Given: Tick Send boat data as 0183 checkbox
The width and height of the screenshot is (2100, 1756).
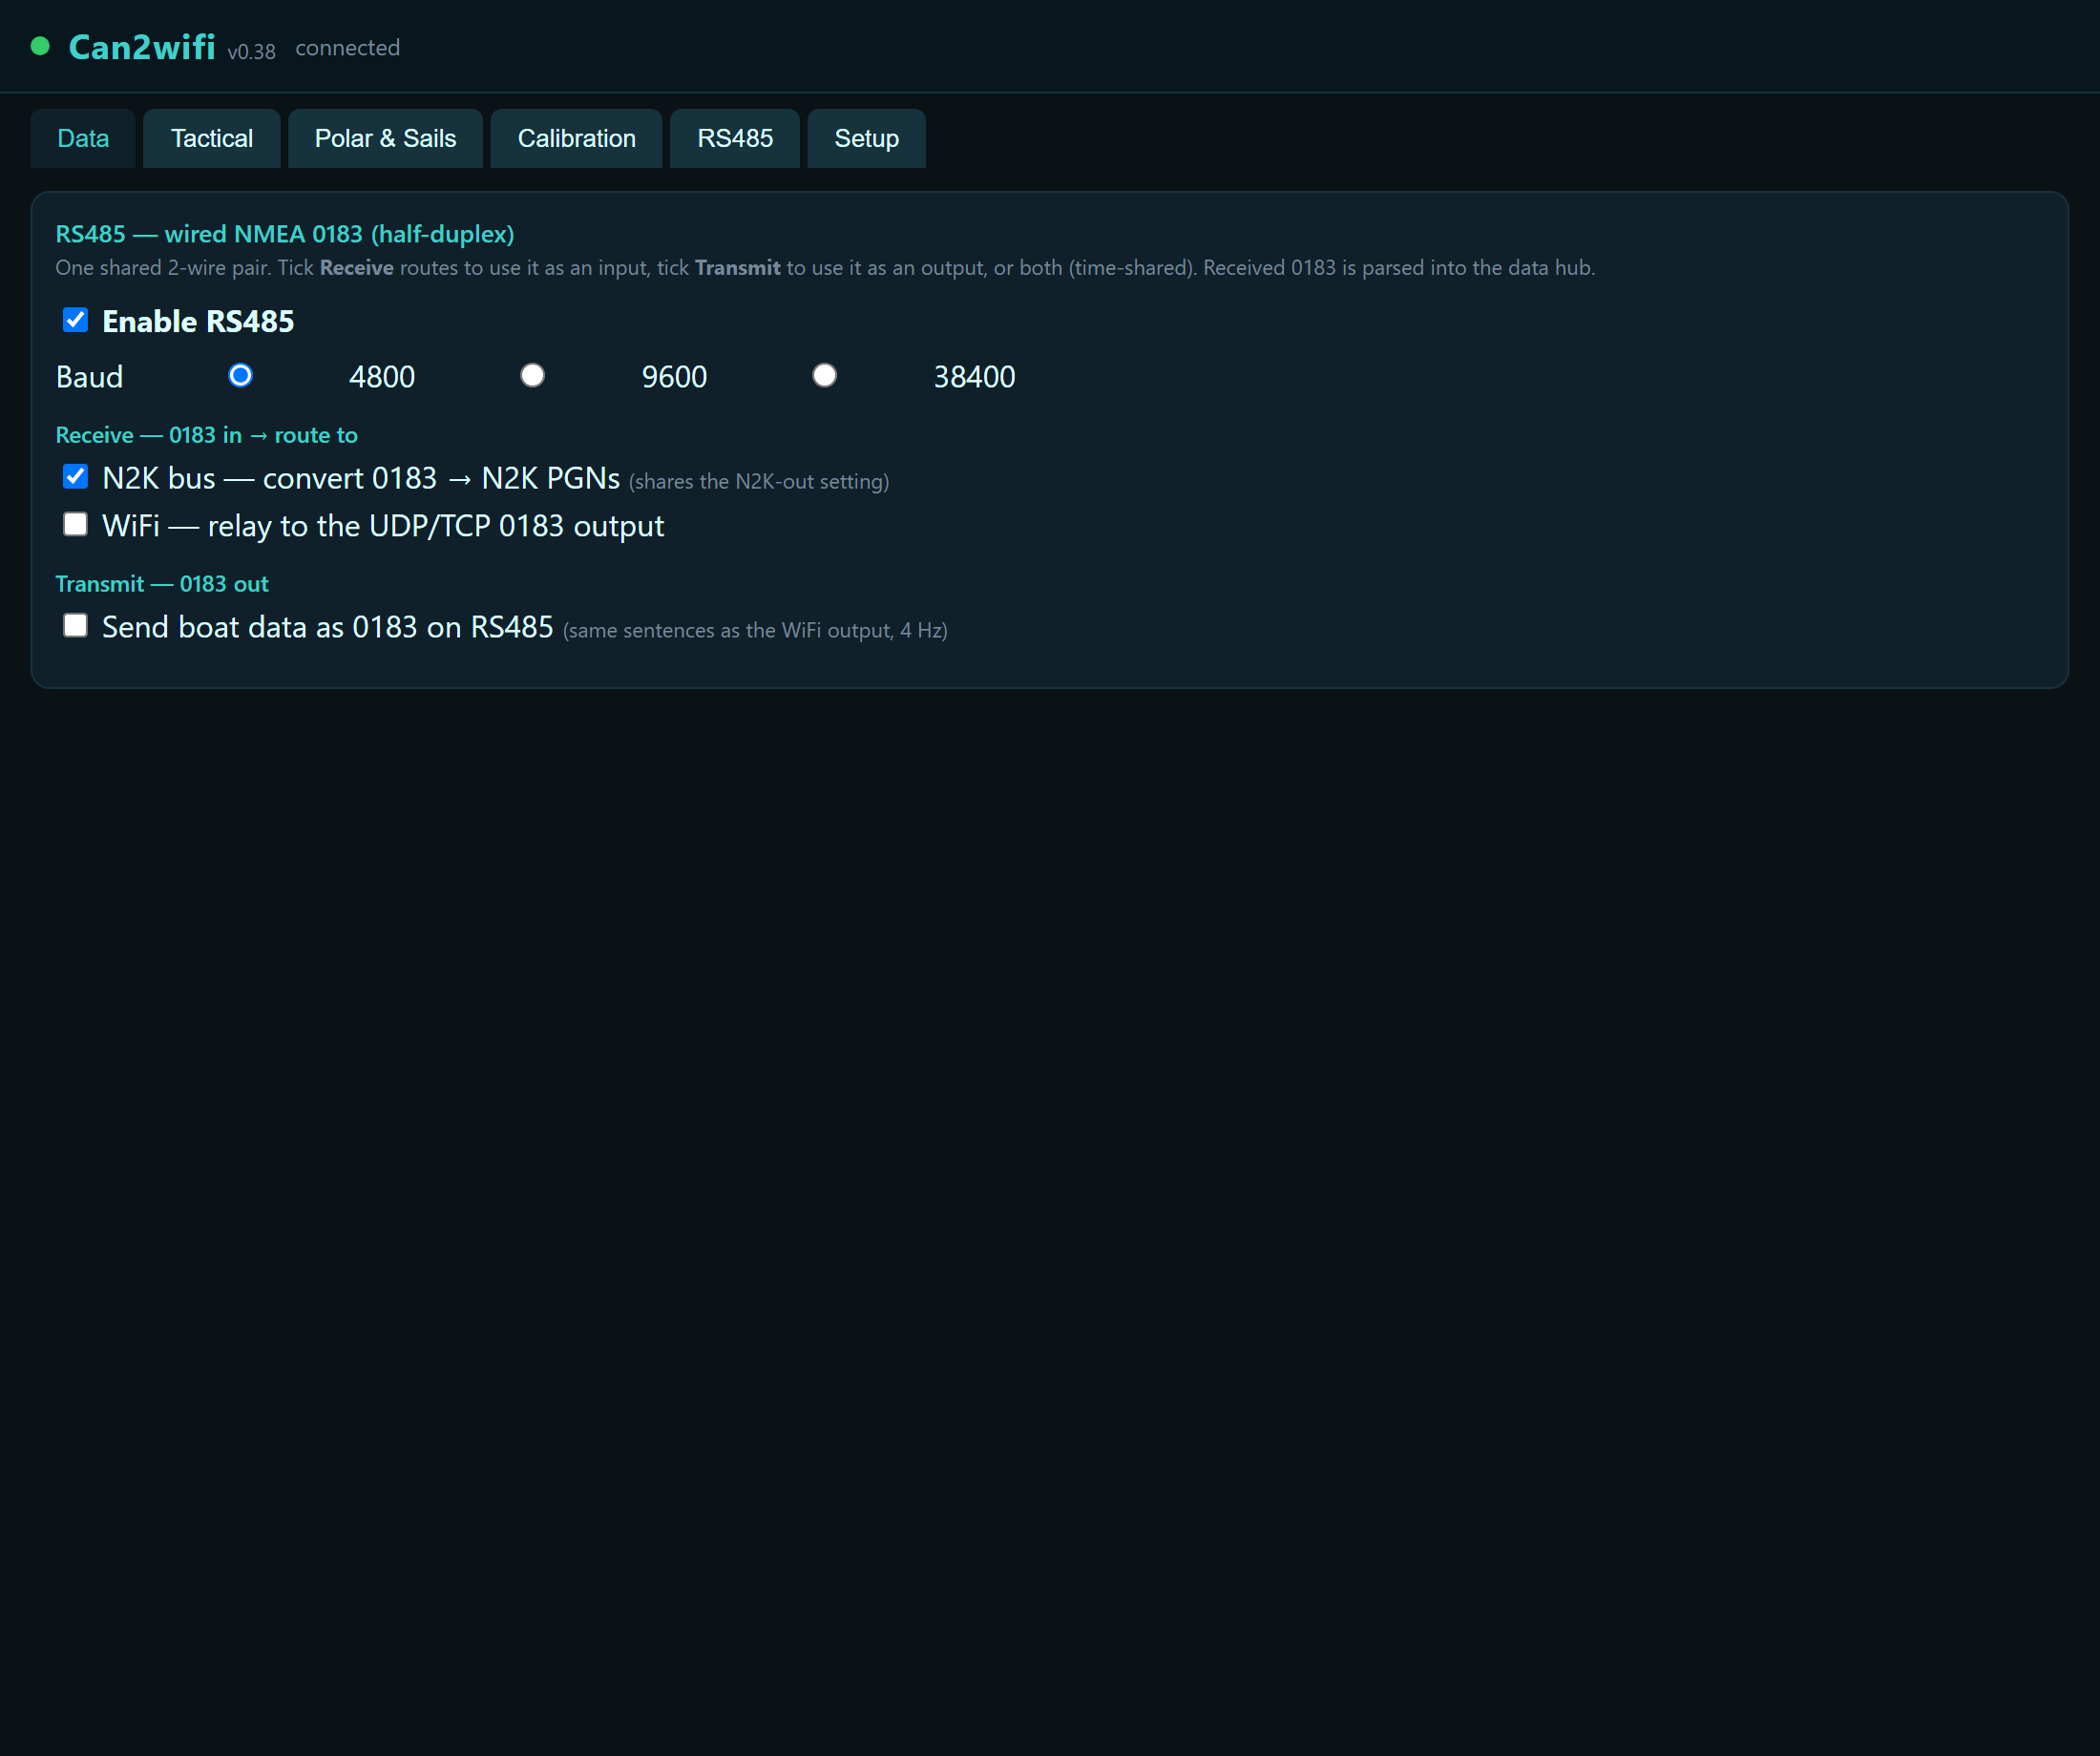Looking at the screenshot, I should [75, 625].
